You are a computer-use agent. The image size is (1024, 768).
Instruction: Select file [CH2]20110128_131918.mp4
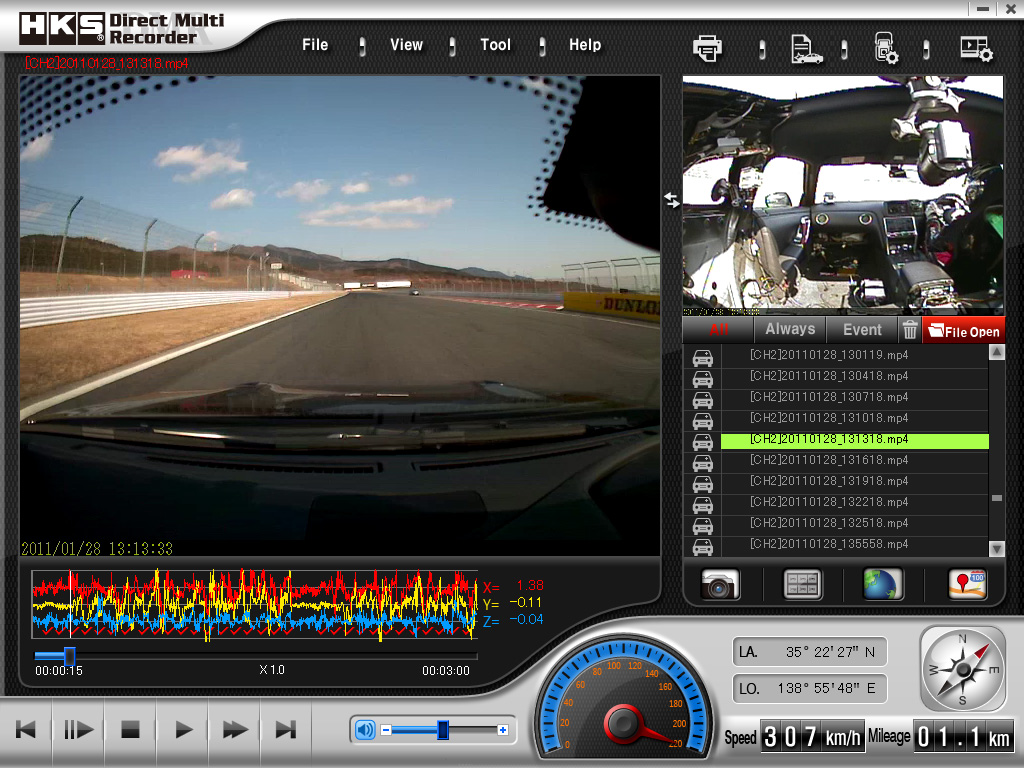coord(854,481)
